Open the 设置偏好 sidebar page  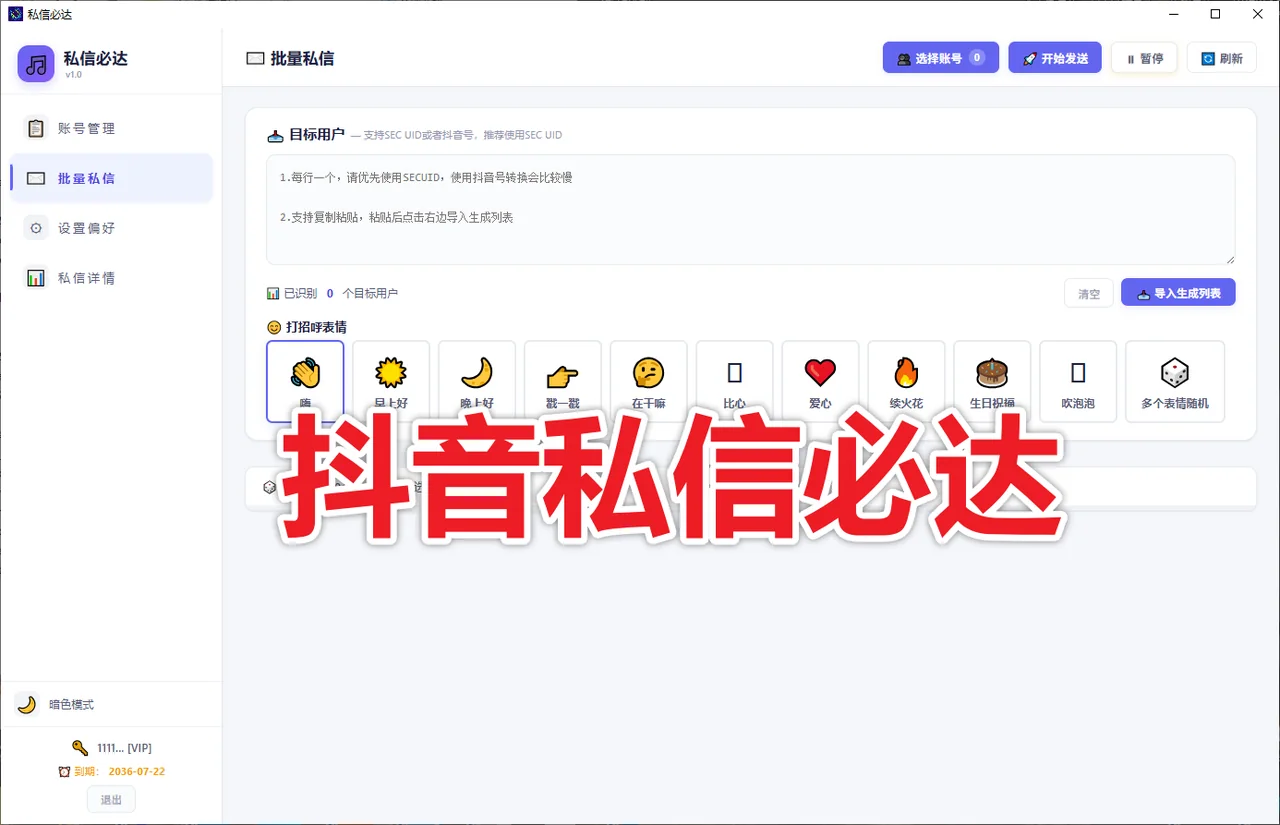[111, 228]
